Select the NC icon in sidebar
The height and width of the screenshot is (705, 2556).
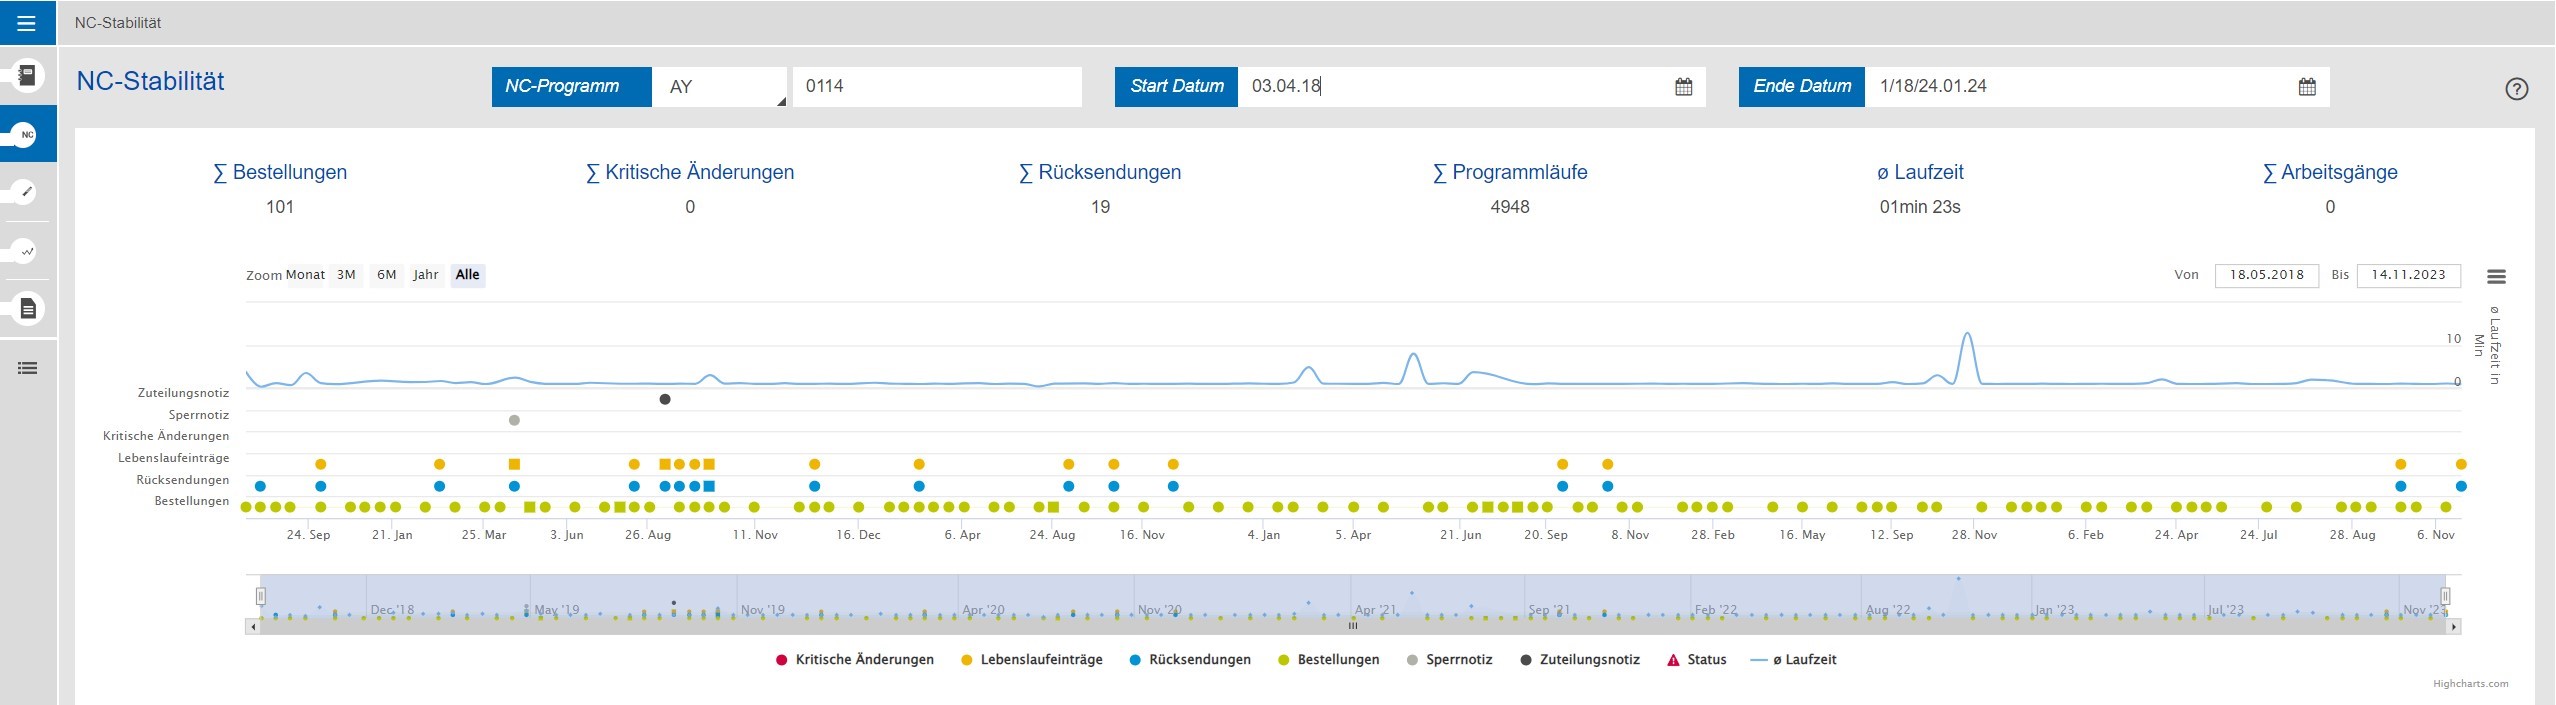pos(27,134)
